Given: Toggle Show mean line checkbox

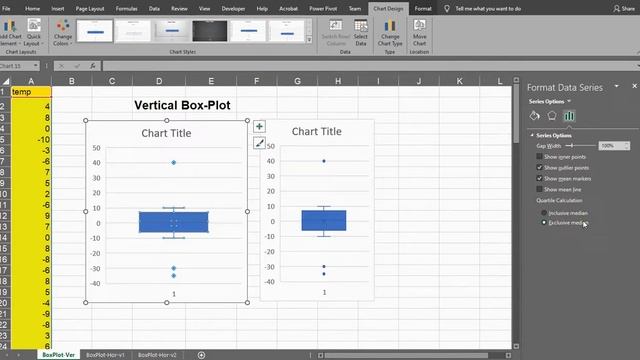Looking at the screenshot, I should pyautogui.click(x=539, y=189).
